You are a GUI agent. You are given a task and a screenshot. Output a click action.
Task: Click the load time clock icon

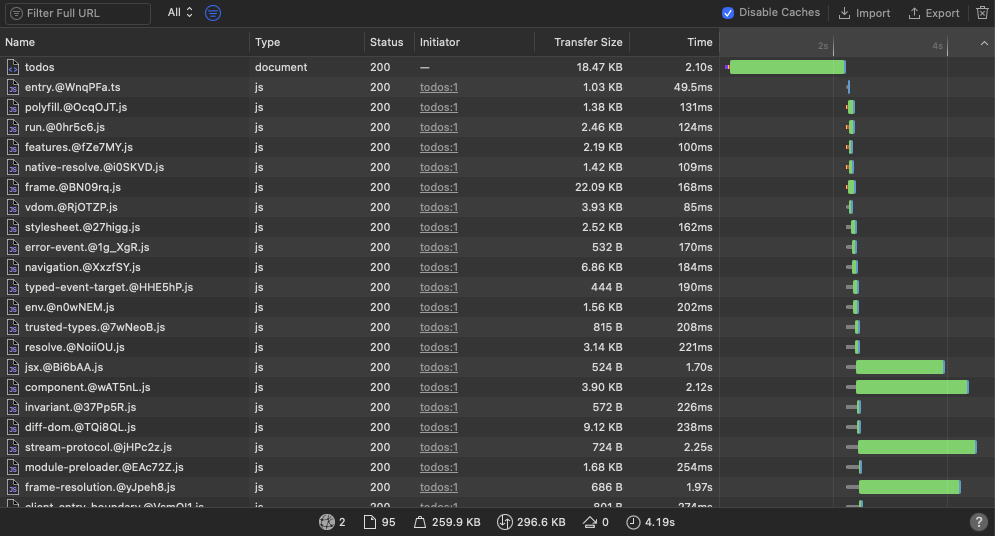pyautogui.click(x=633, y=522)
